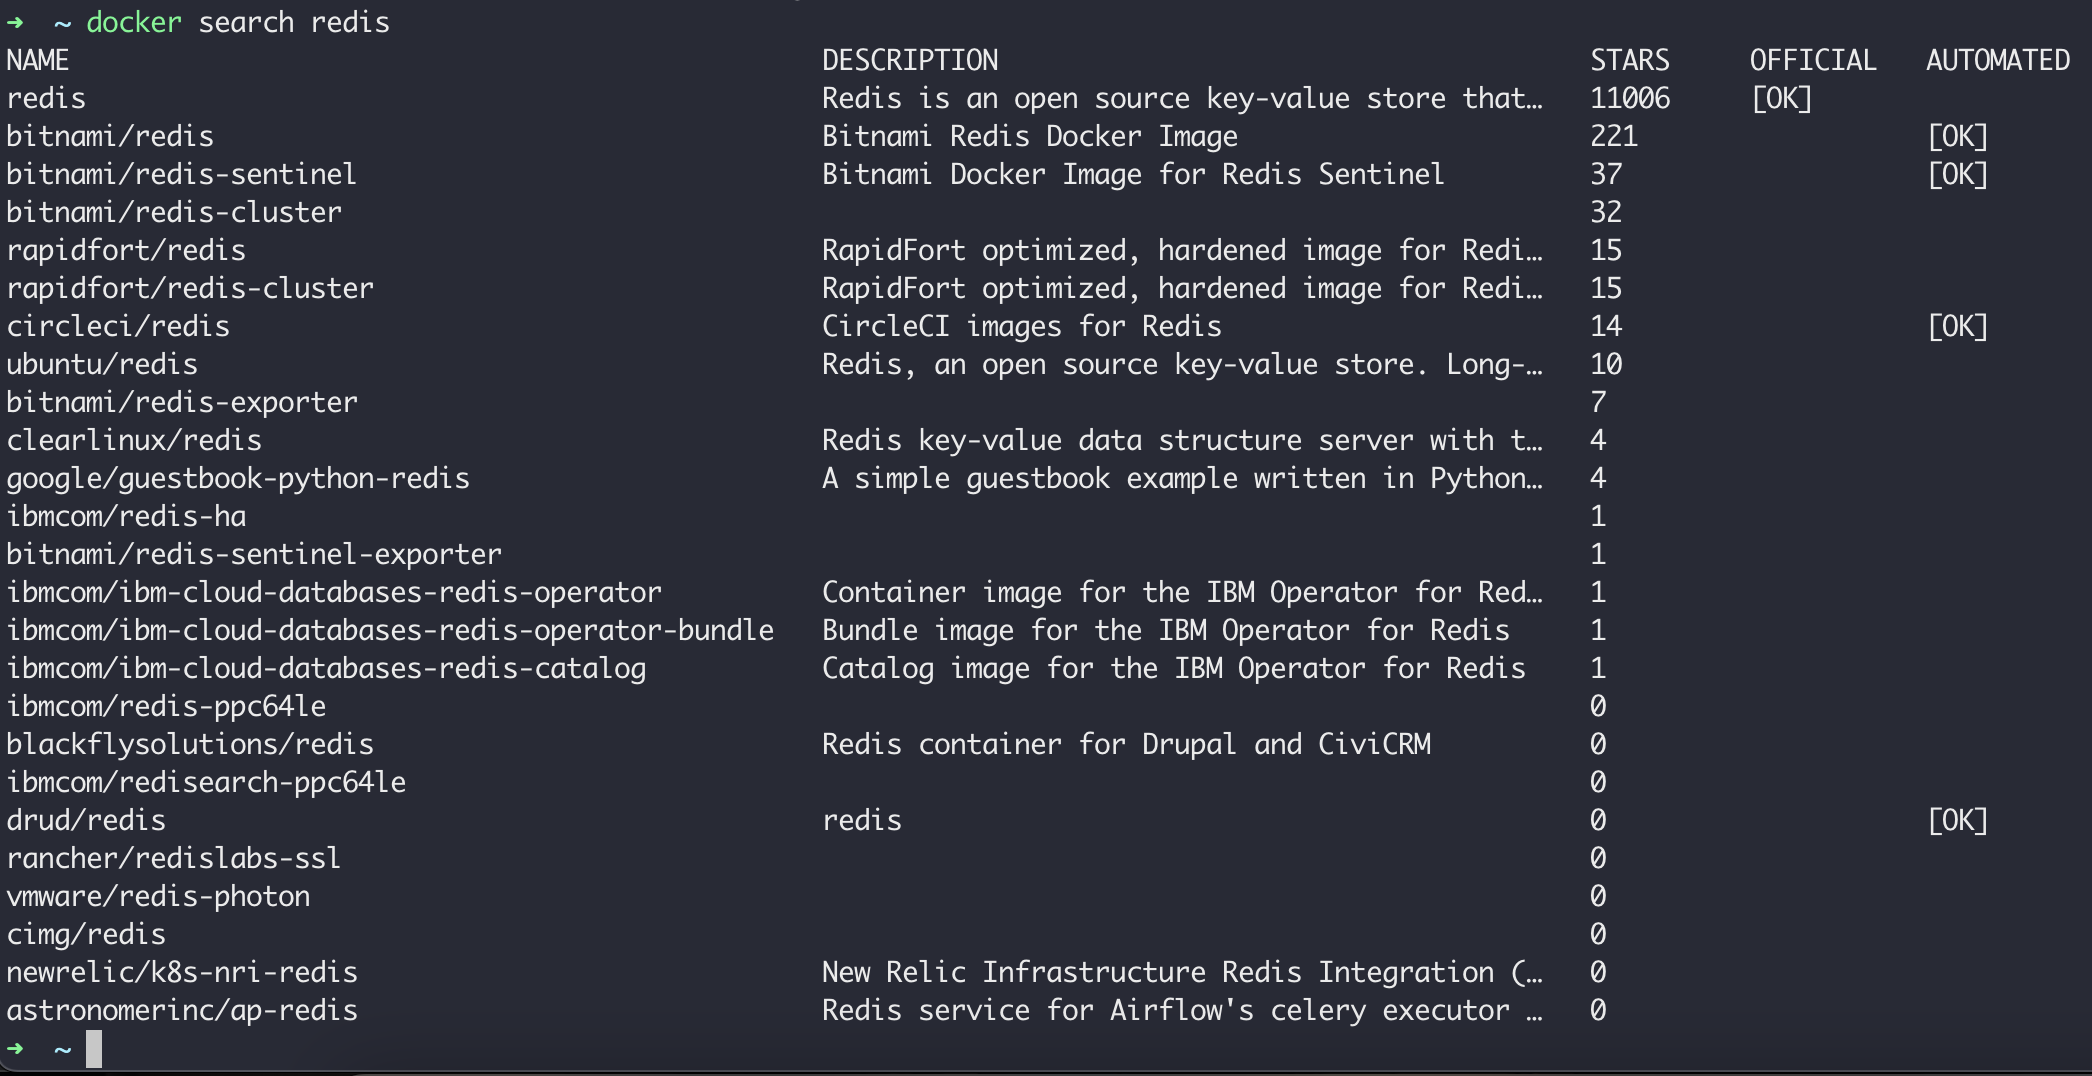This screenshot has width=2092, height=1076.
Task: Click the star count 11006
Action: pyautogui.click(x=1630, y=98)
